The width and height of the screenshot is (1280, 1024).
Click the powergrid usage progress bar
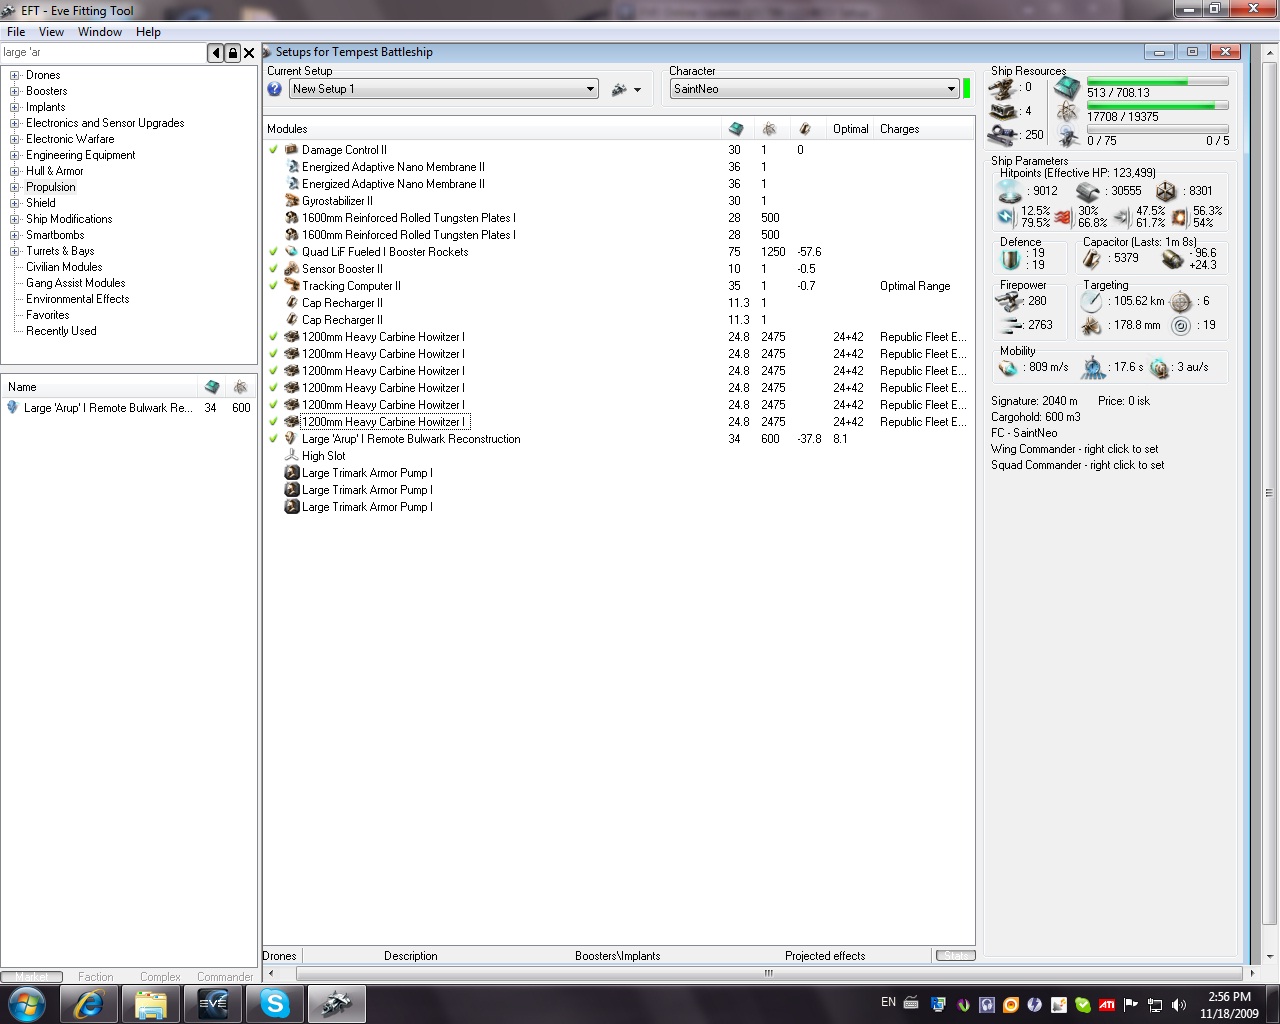click(1157, 105)
